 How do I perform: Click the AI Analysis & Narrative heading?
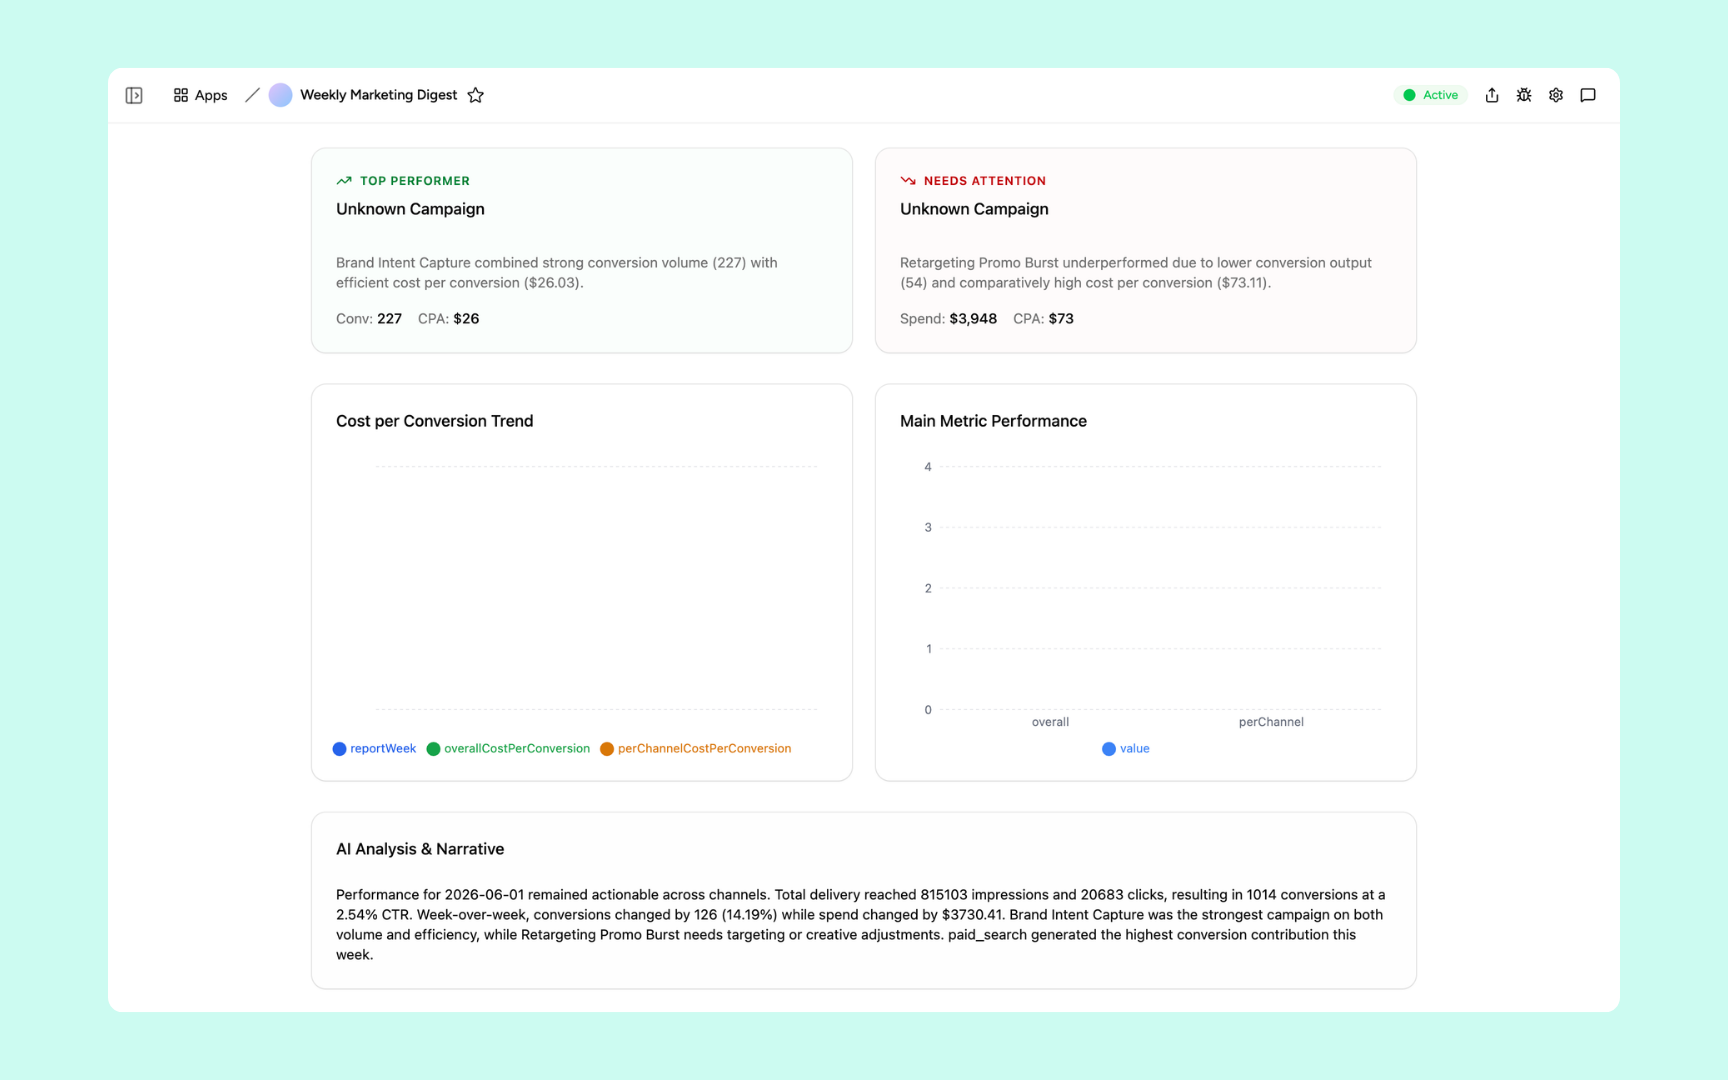[420, 849]
